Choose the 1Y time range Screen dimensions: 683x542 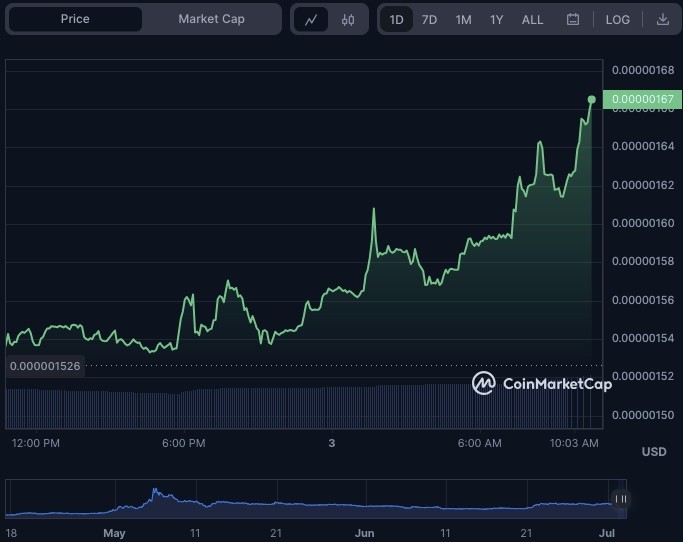[x=496, y=20]
